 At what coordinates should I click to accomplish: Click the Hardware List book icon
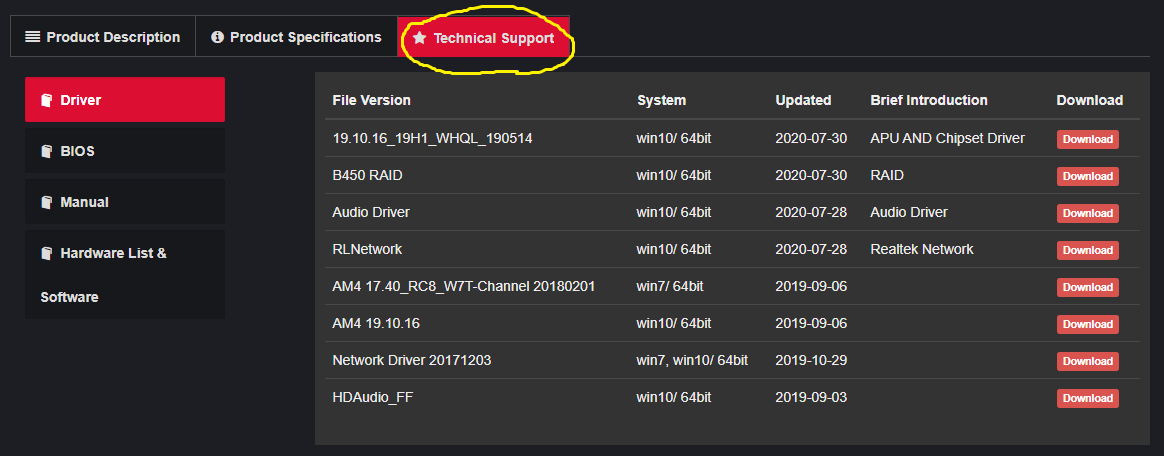46,253
